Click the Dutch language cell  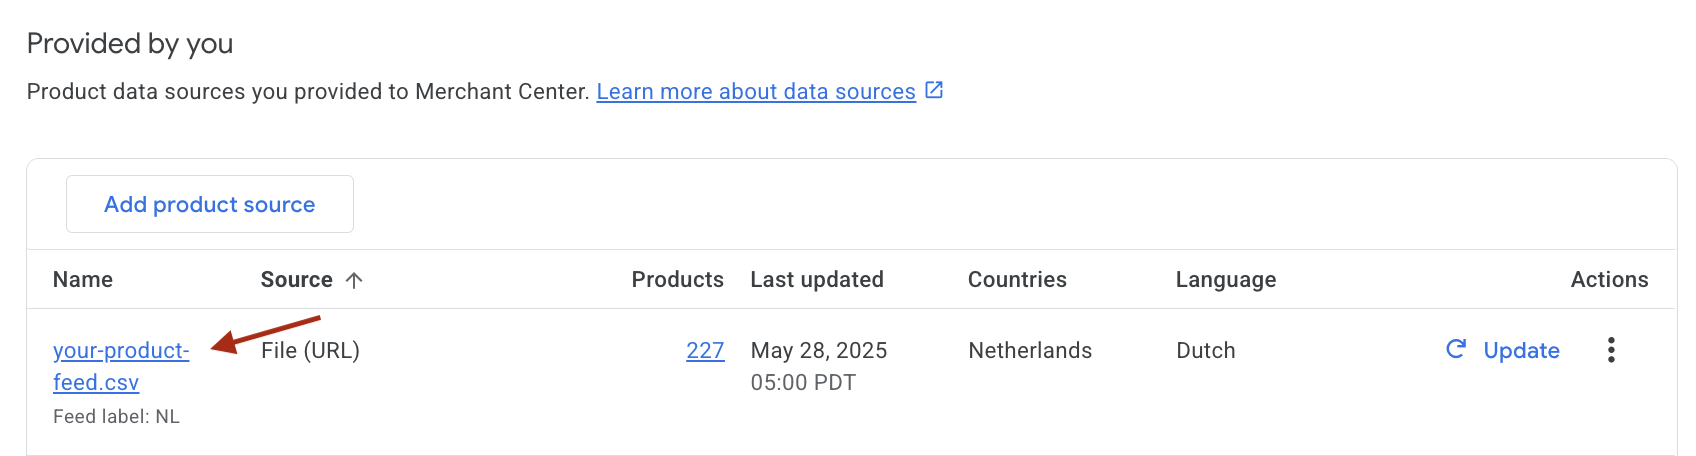coord(1206,351)
